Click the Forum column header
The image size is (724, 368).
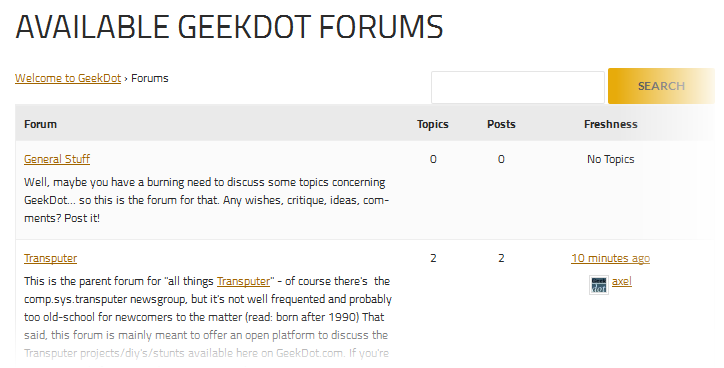[41, 124]
